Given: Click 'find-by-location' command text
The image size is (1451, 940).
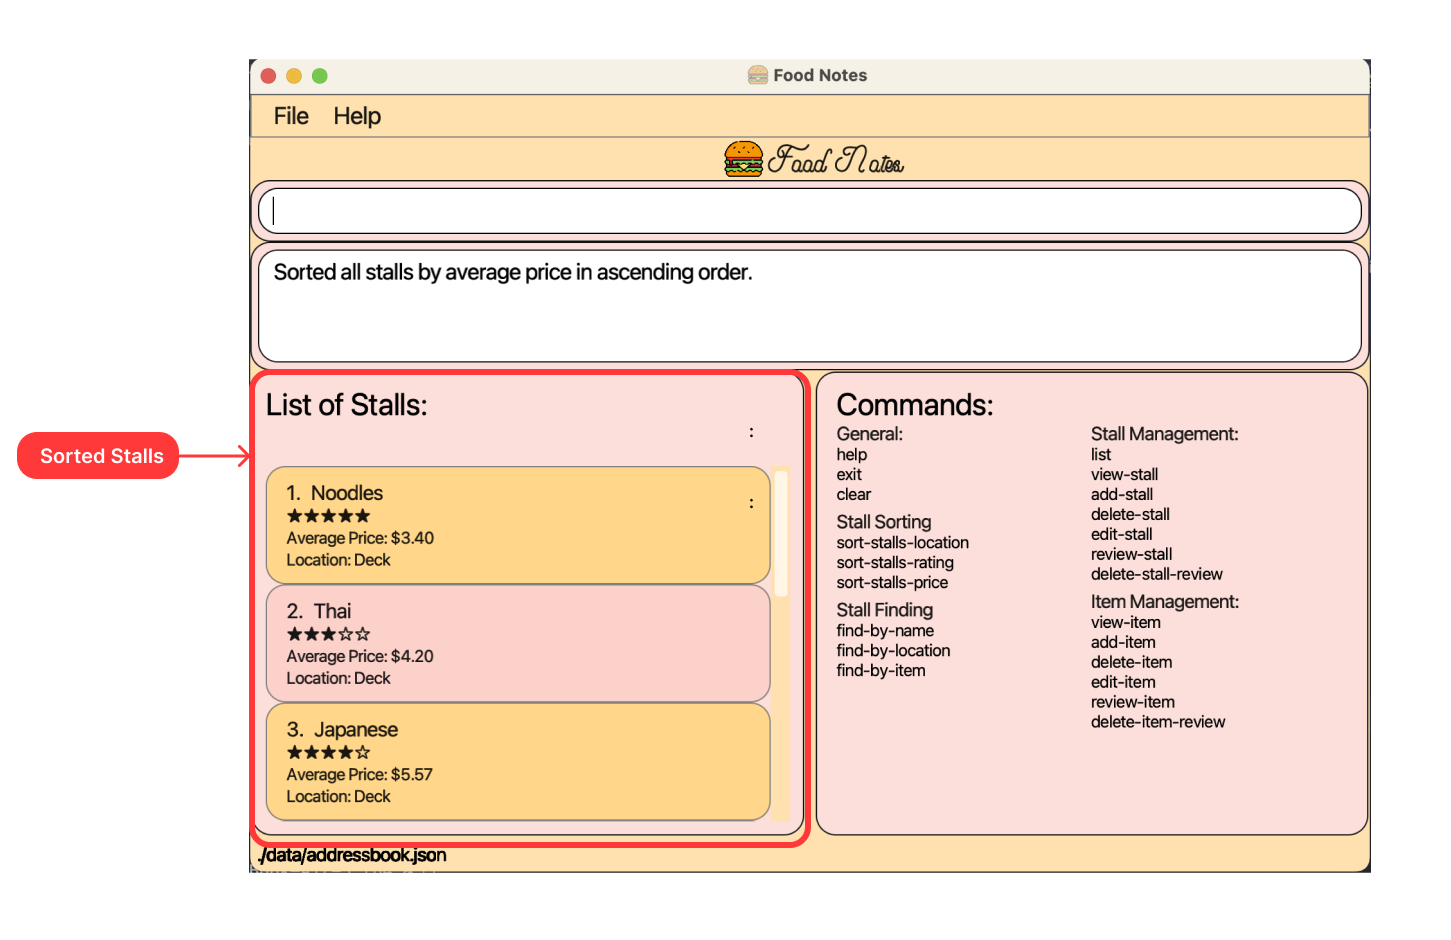Looking at the screenshot, I should 893,650.
